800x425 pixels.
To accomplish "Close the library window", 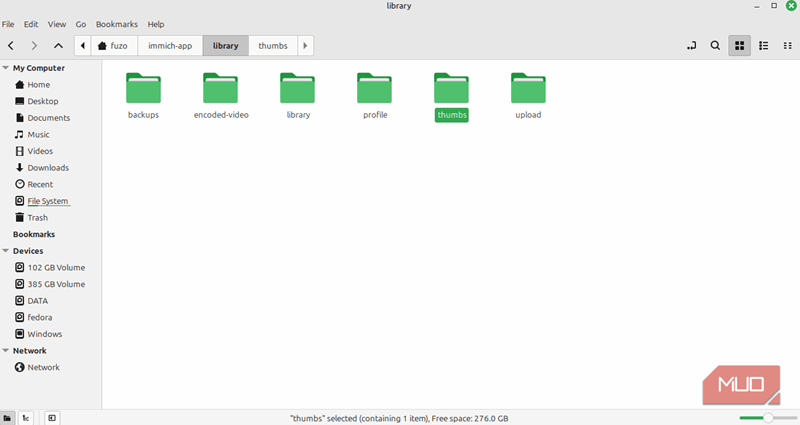I will pyautogui.click(x=791, y=6).
